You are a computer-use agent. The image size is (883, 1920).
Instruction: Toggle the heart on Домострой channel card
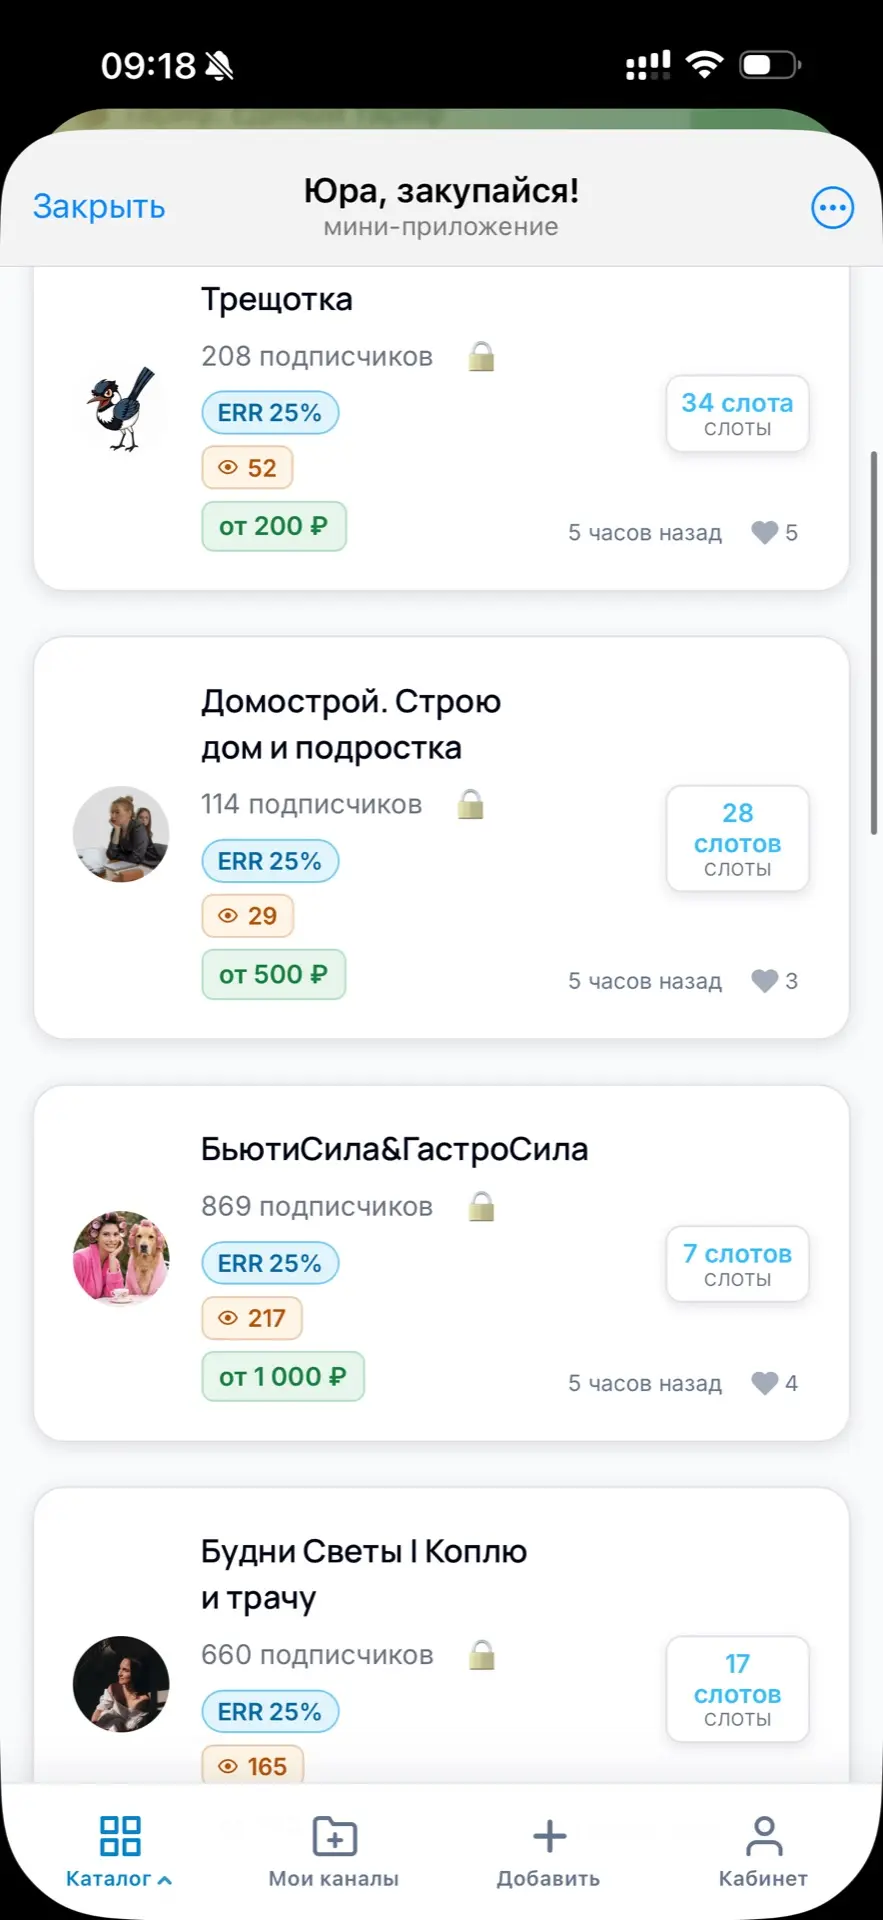765,981
